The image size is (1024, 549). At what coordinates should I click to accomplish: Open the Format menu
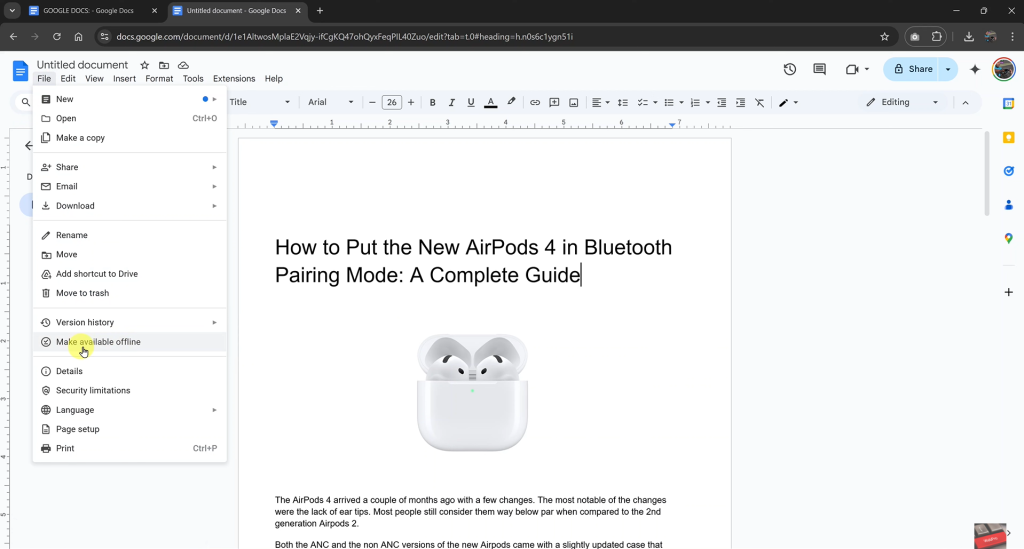pyautogui.click(x=159, y=78)
